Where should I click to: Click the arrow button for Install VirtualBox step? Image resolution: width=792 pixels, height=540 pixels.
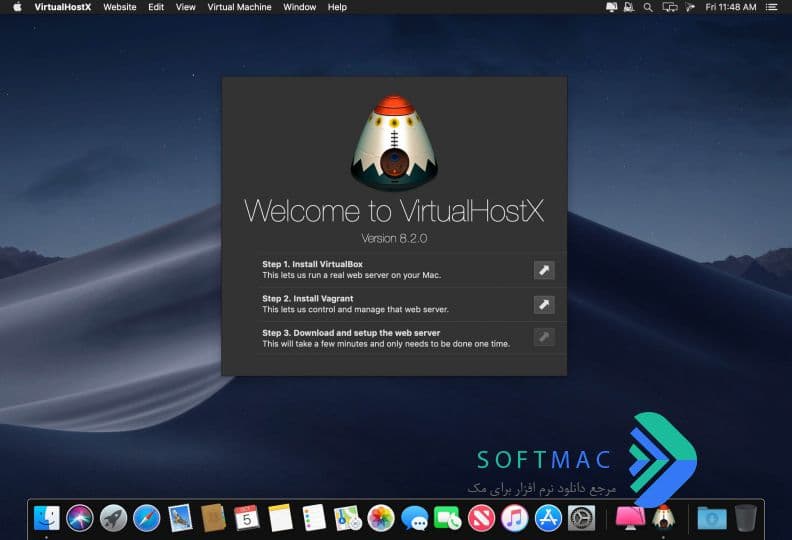(544, 270)
